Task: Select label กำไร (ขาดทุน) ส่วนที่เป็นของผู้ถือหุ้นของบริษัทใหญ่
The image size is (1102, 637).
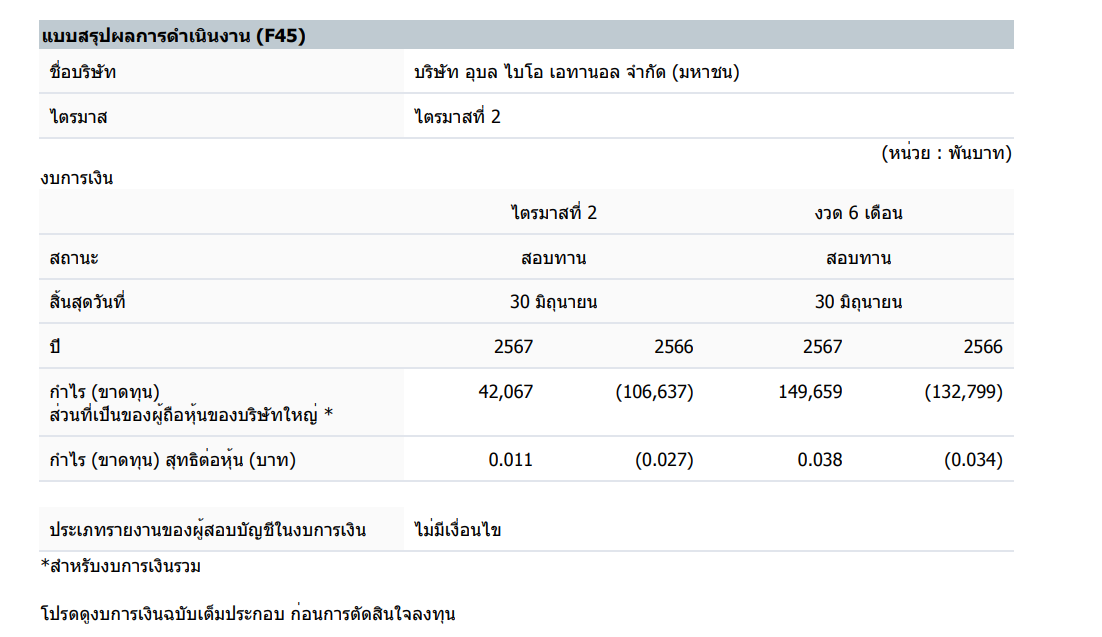Action: coord(190,403)
